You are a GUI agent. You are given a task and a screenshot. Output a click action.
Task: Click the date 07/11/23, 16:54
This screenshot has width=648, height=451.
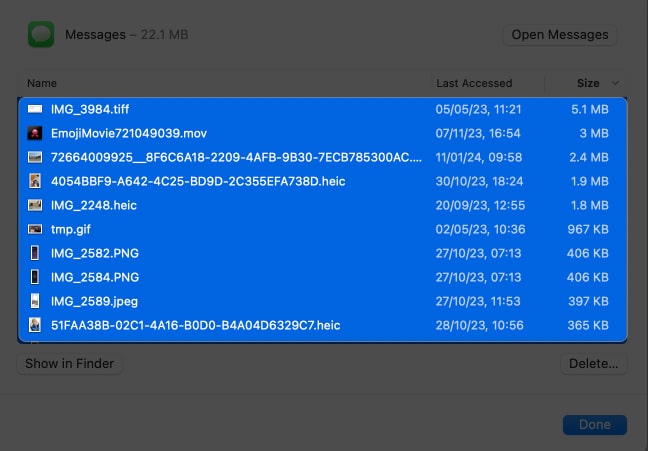click(x=478, y=133)
